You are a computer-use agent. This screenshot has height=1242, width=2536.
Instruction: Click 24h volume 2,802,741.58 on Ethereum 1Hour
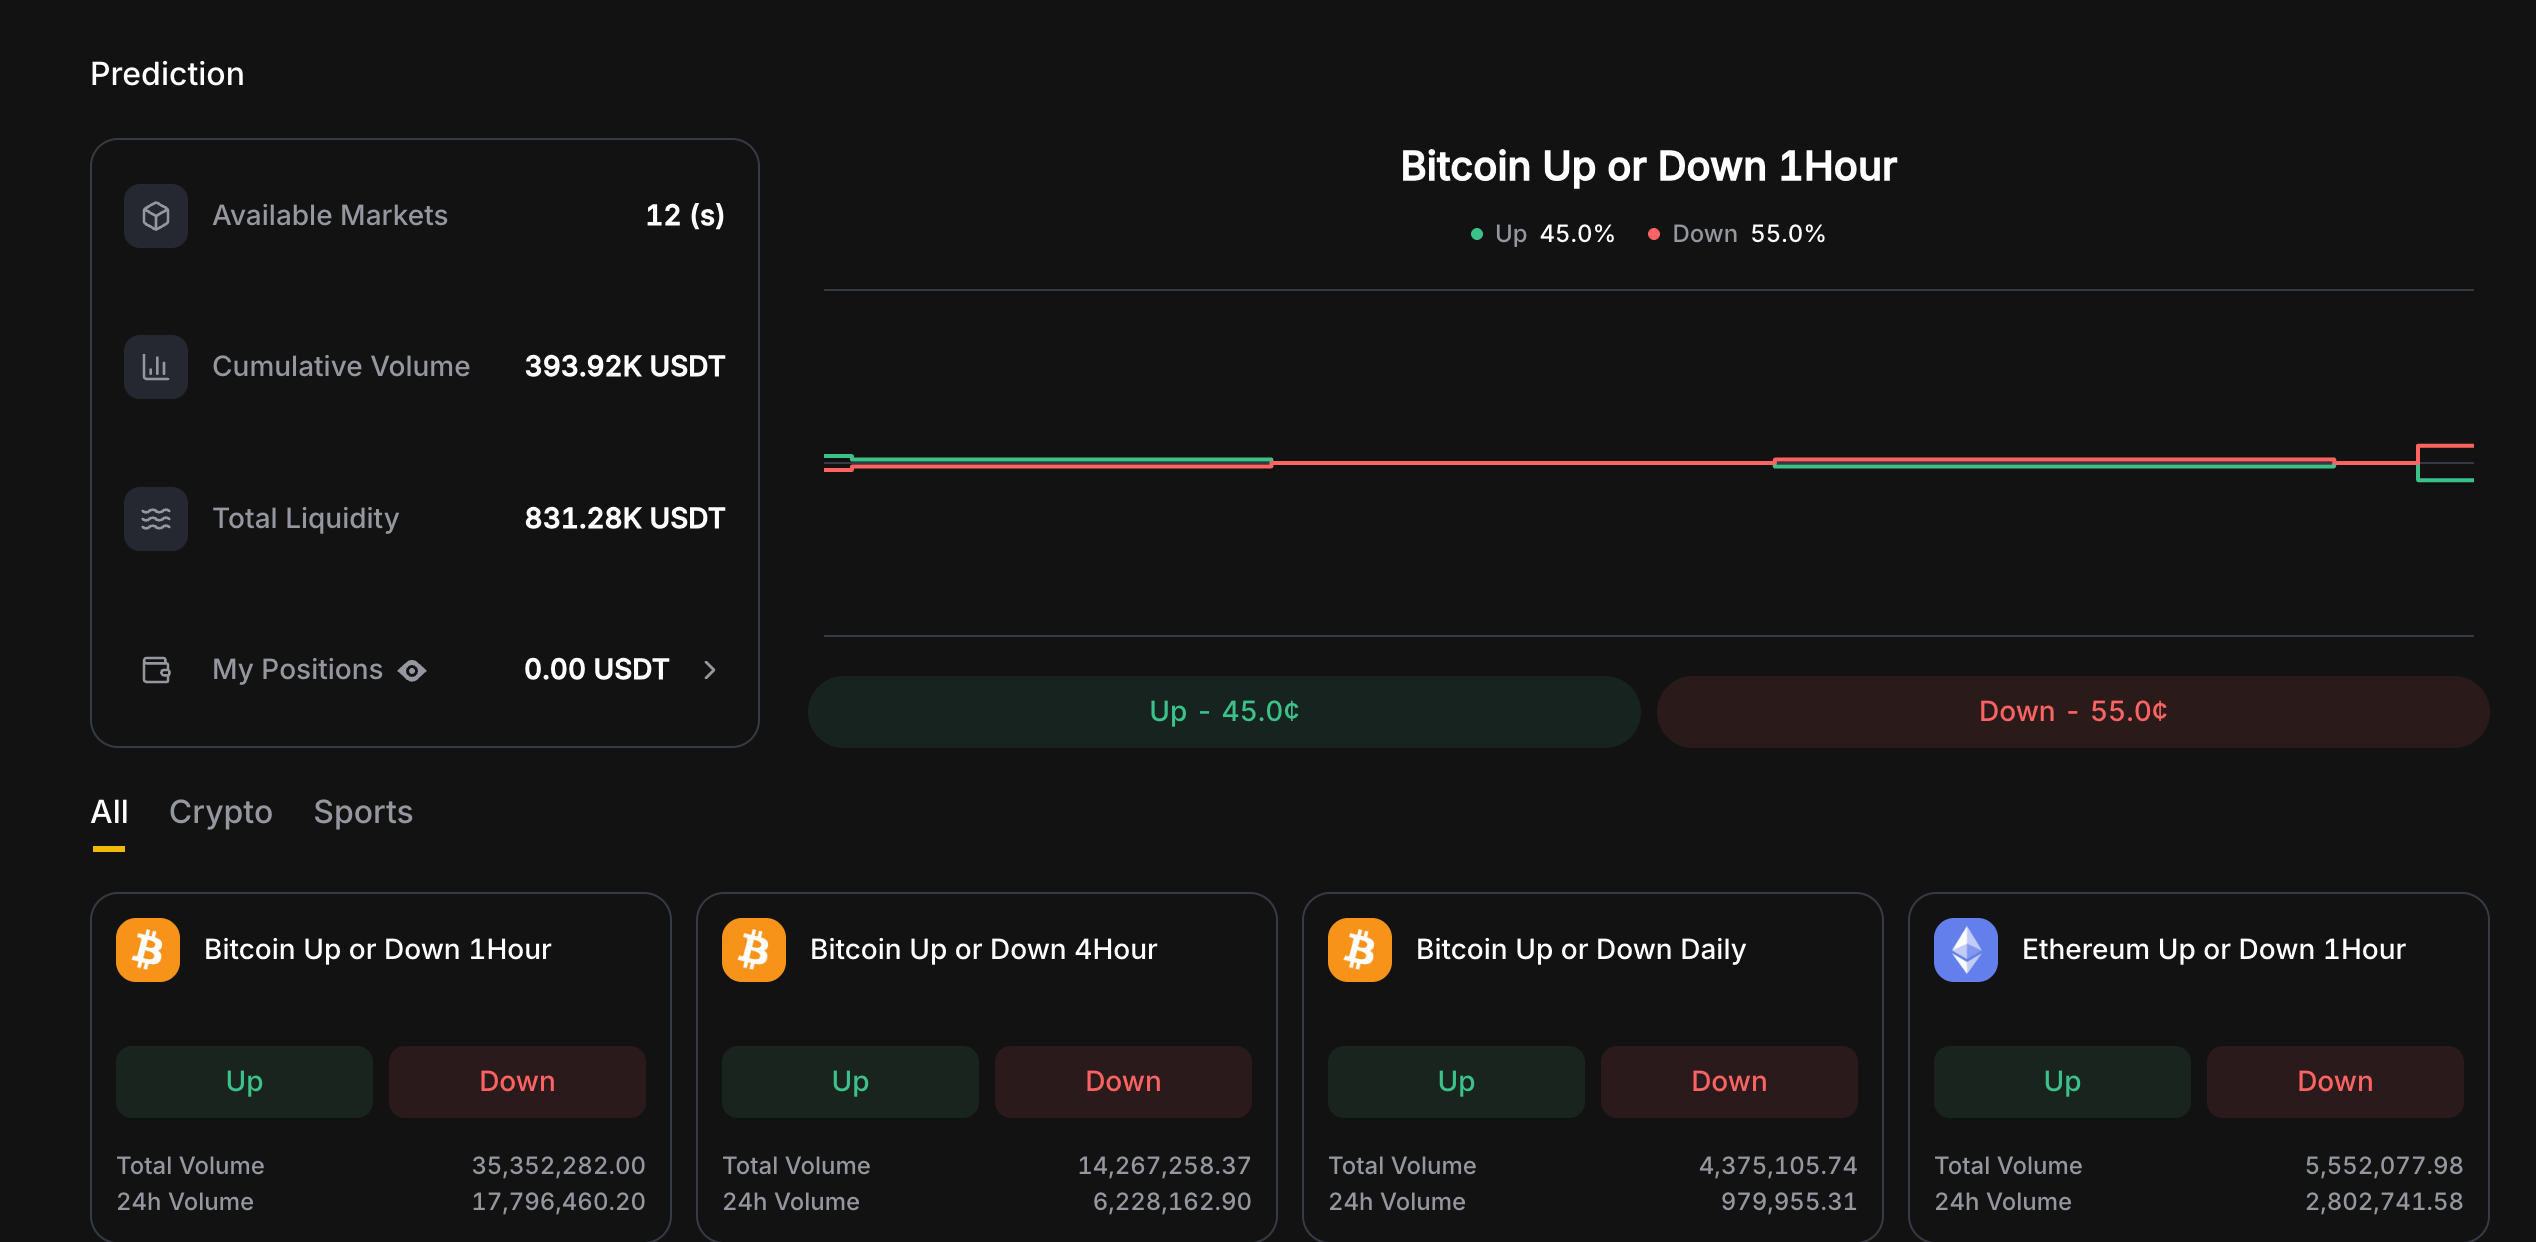pos(2384,1201)
